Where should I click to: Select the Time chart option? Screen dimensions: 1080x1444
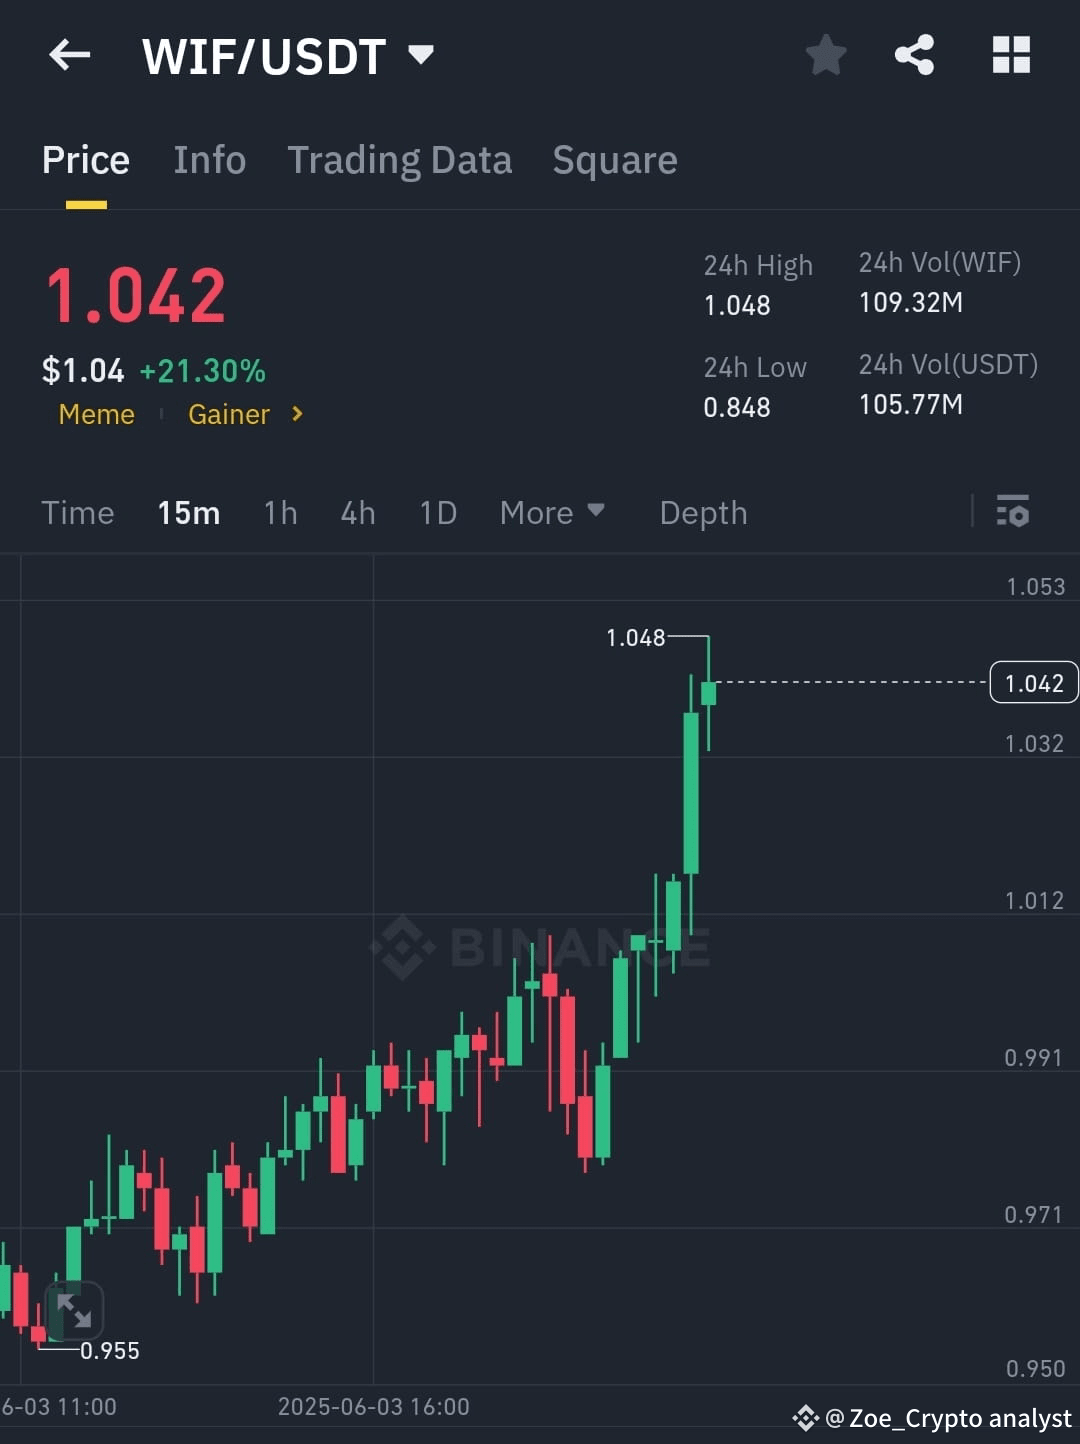(77, 512)
